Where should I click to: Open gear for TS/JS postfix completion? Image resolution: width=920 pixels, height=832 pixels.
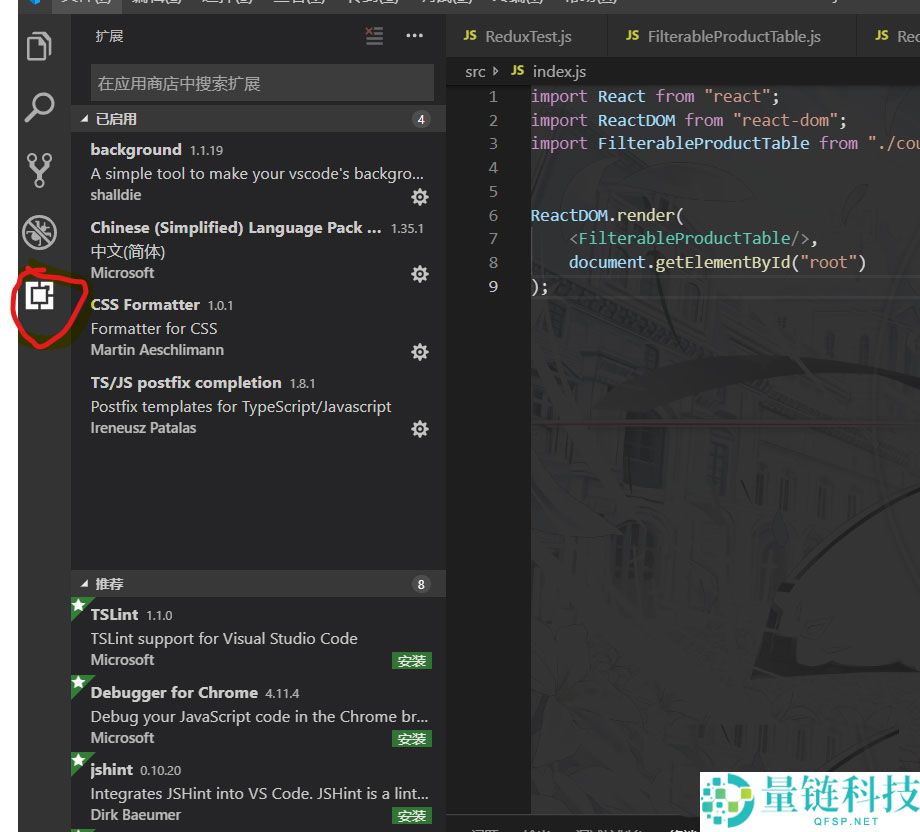click(420, 429)
